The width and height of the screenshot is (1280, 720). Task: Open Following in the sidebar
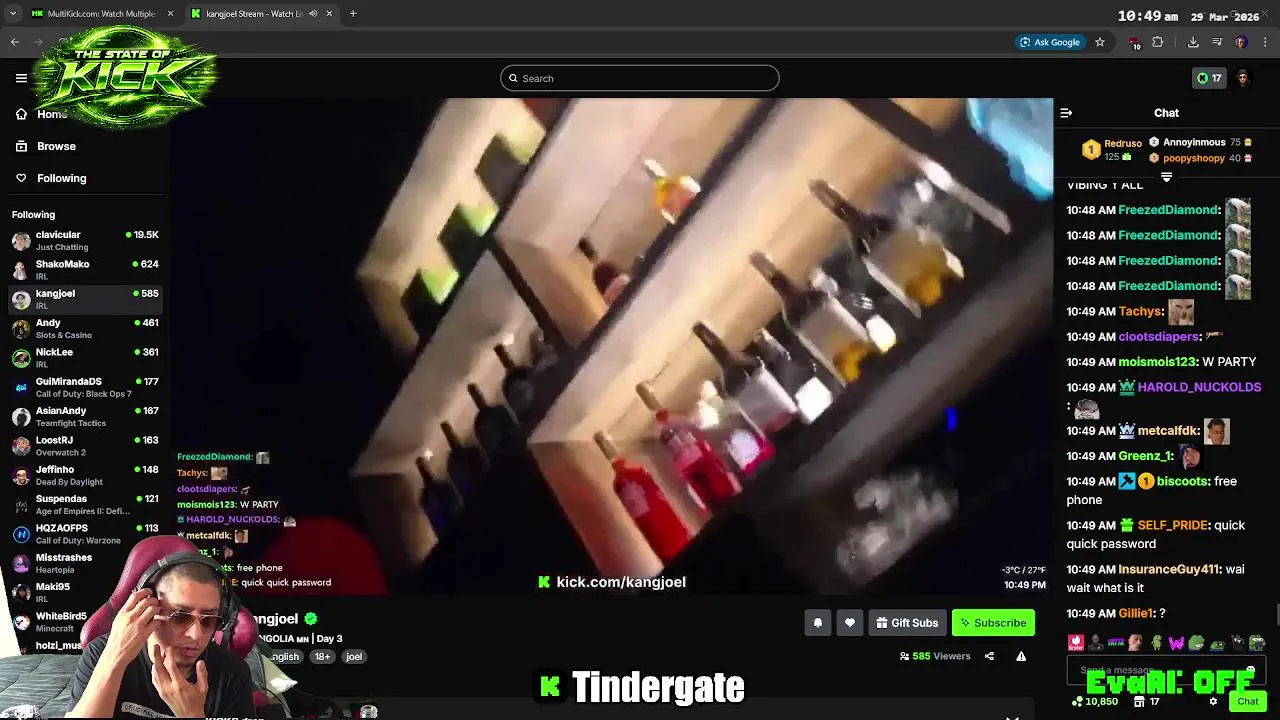[61, 178]
